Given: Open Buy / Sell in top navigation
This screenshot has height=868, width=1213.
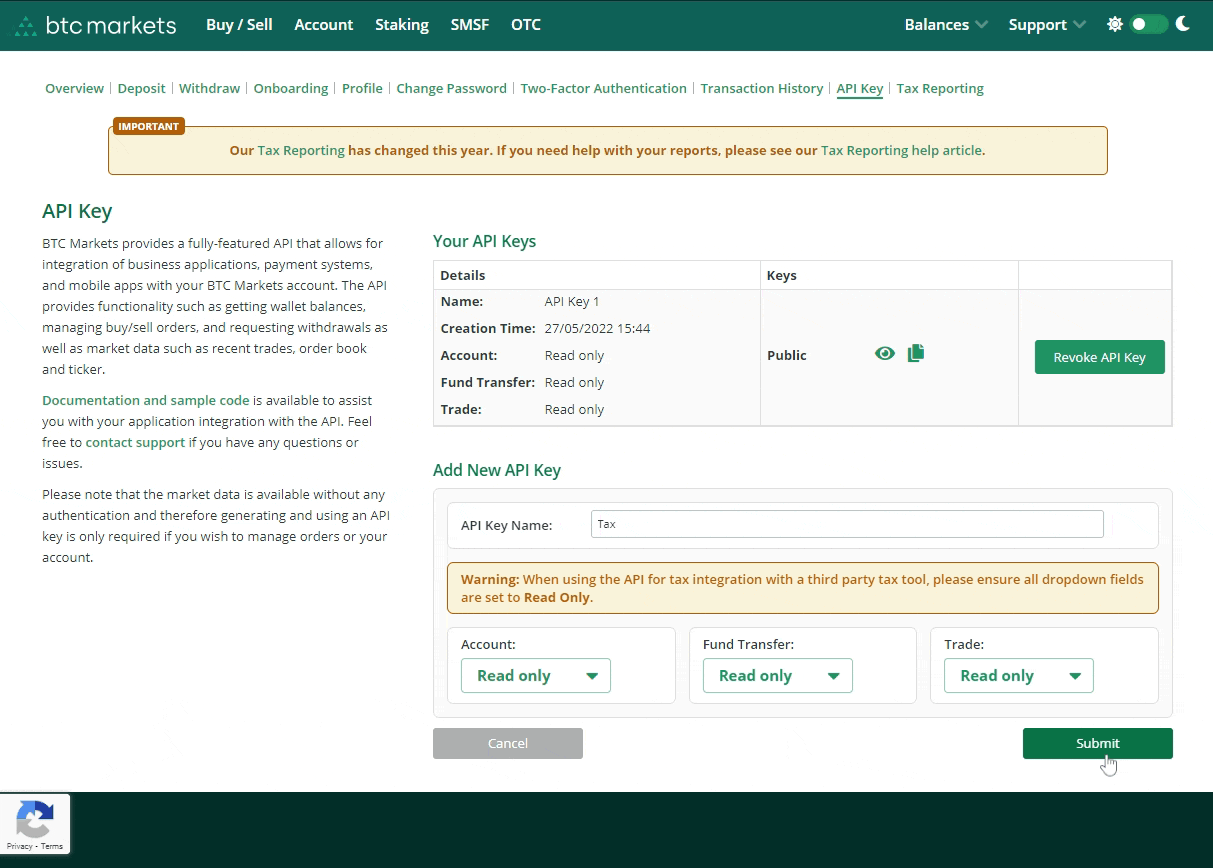Looking at the screenshot, I should click(x=239, y=25).
